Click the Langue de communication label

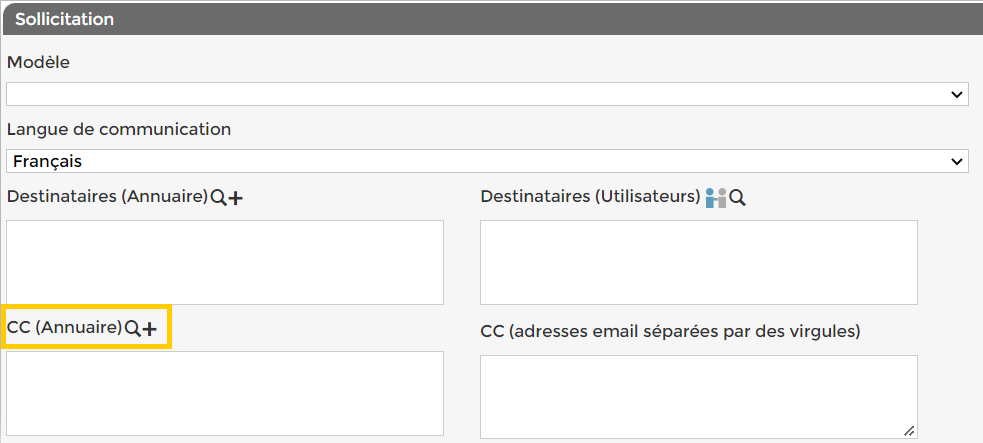(118, 129)
